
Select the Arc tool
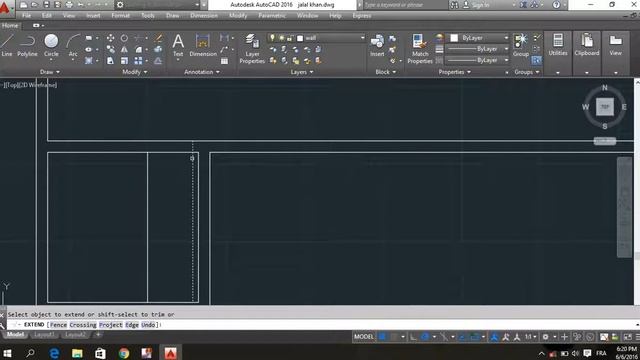coord(73,45)
